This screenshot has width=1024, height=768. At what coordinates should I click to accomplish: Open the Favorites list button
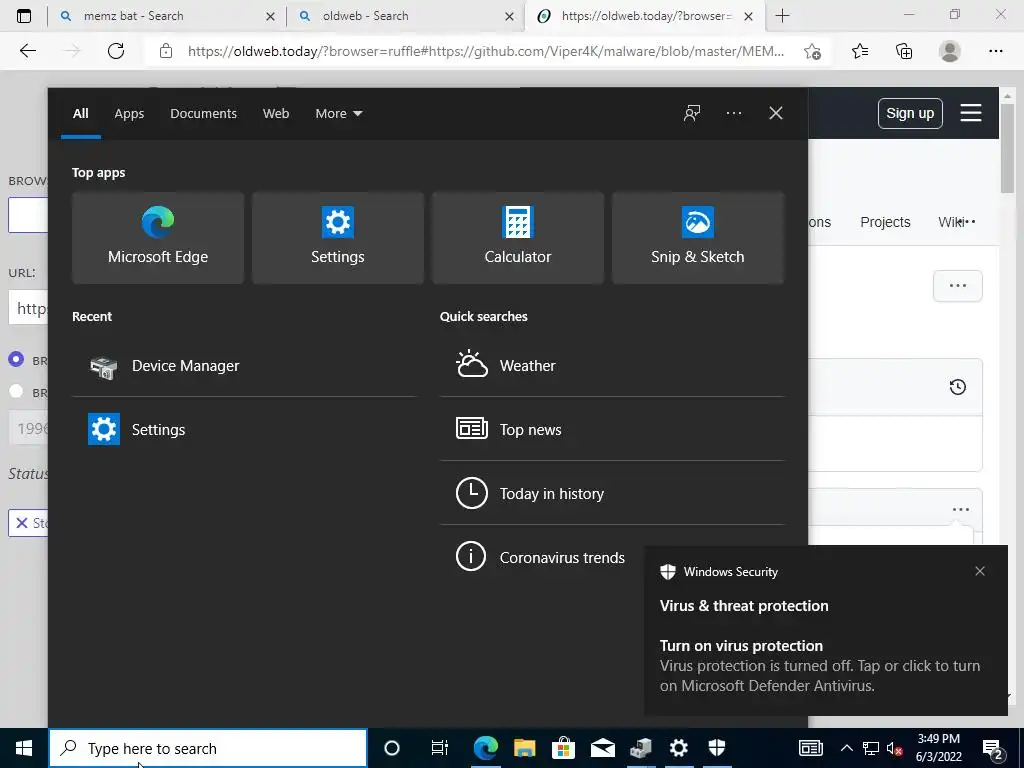860,51
